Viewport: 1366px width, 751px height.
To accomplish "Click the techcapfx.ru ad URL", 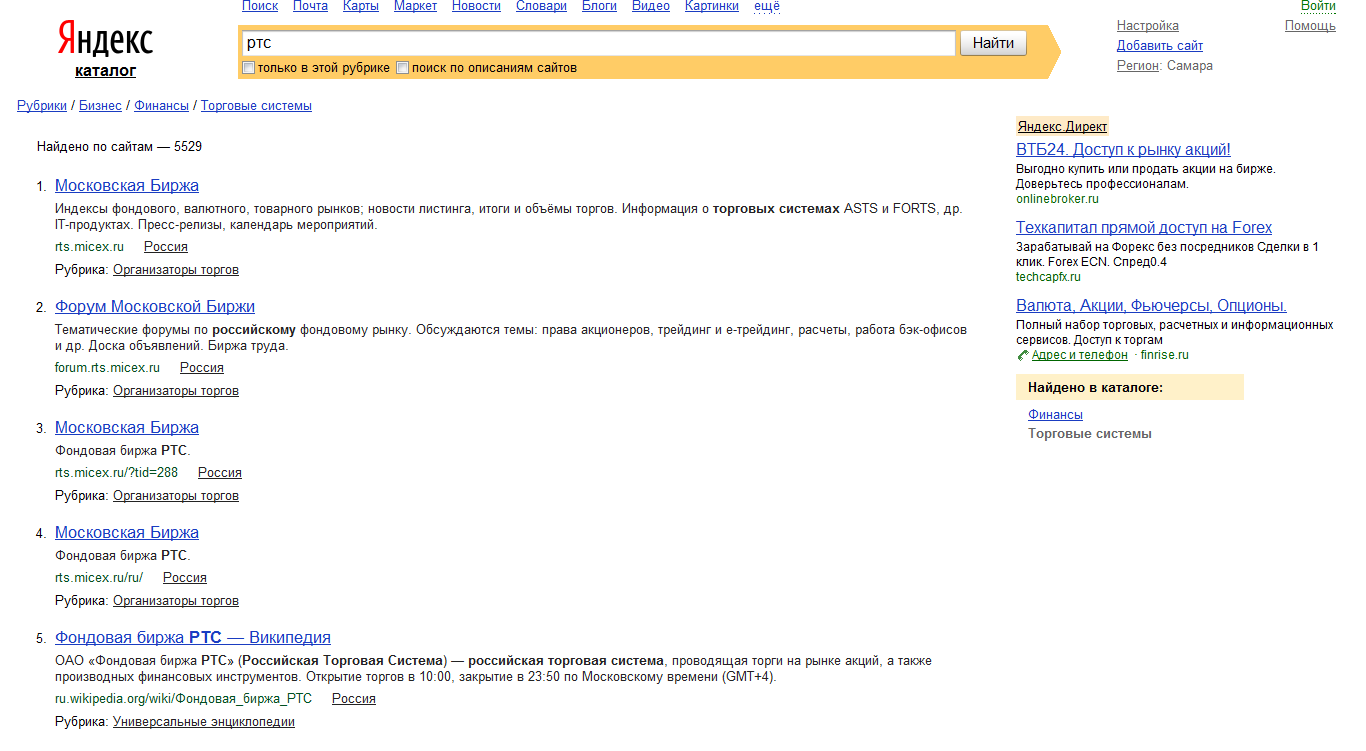I will point(1048,277).
